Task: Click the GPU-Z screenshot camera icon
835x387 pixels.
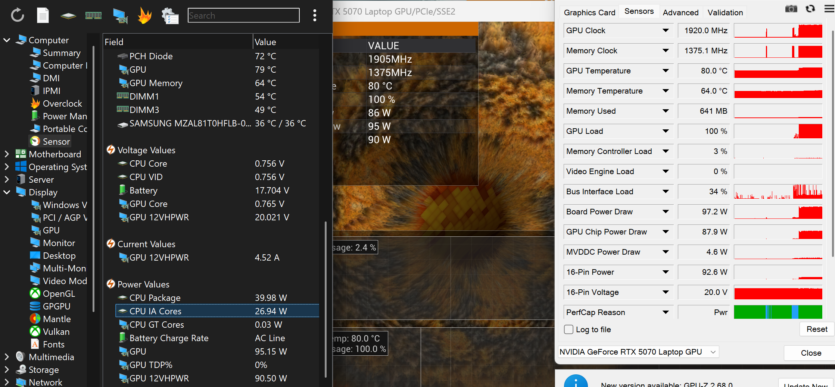Action: point(792,9)
